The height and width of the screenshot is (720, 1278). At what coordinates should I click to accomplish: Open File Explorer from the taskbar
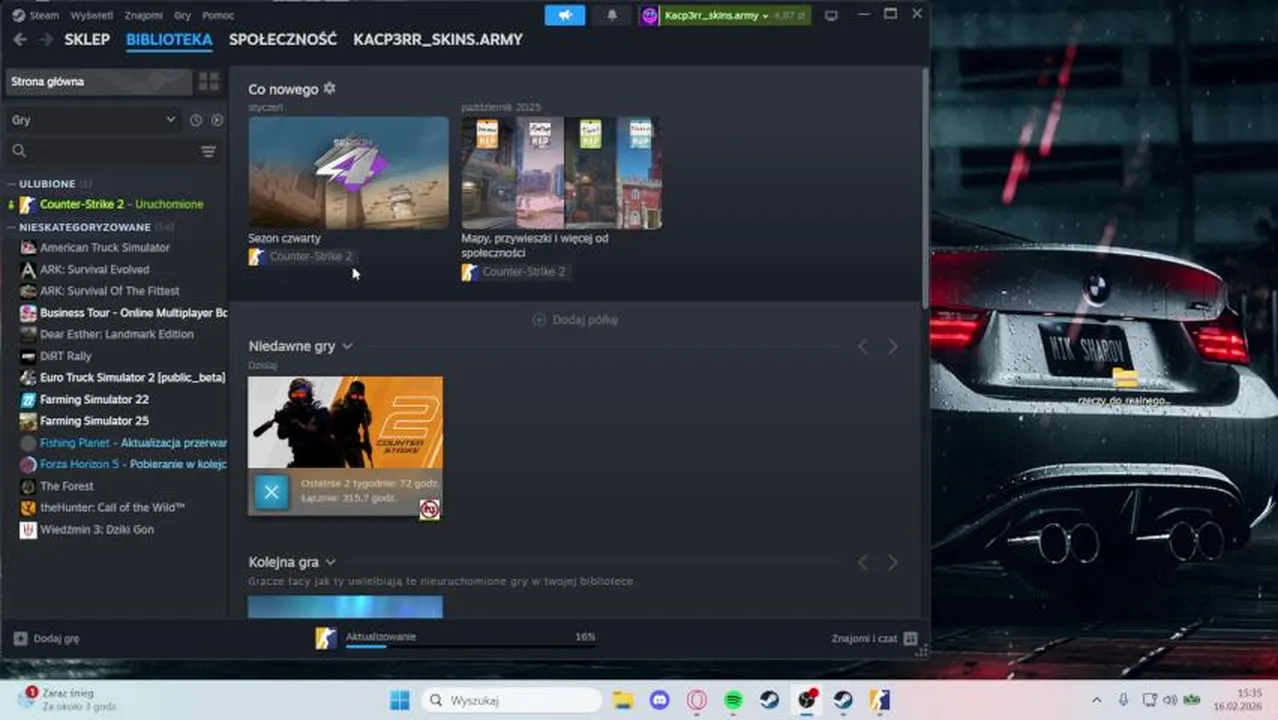pyautogui.click(x=623, y=700)
